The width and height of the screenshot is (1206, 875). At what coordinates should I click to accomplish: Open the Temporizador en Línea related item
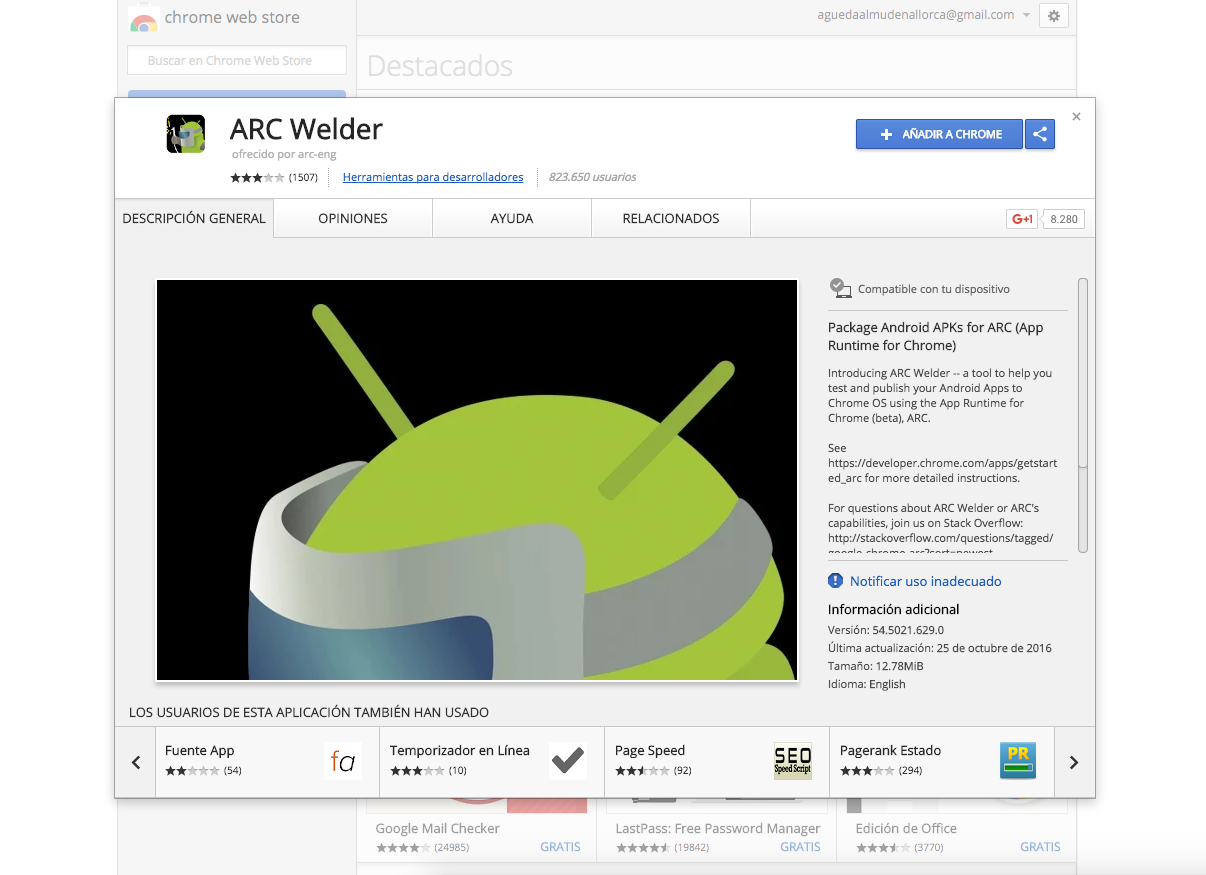click(x=492, y=762)
